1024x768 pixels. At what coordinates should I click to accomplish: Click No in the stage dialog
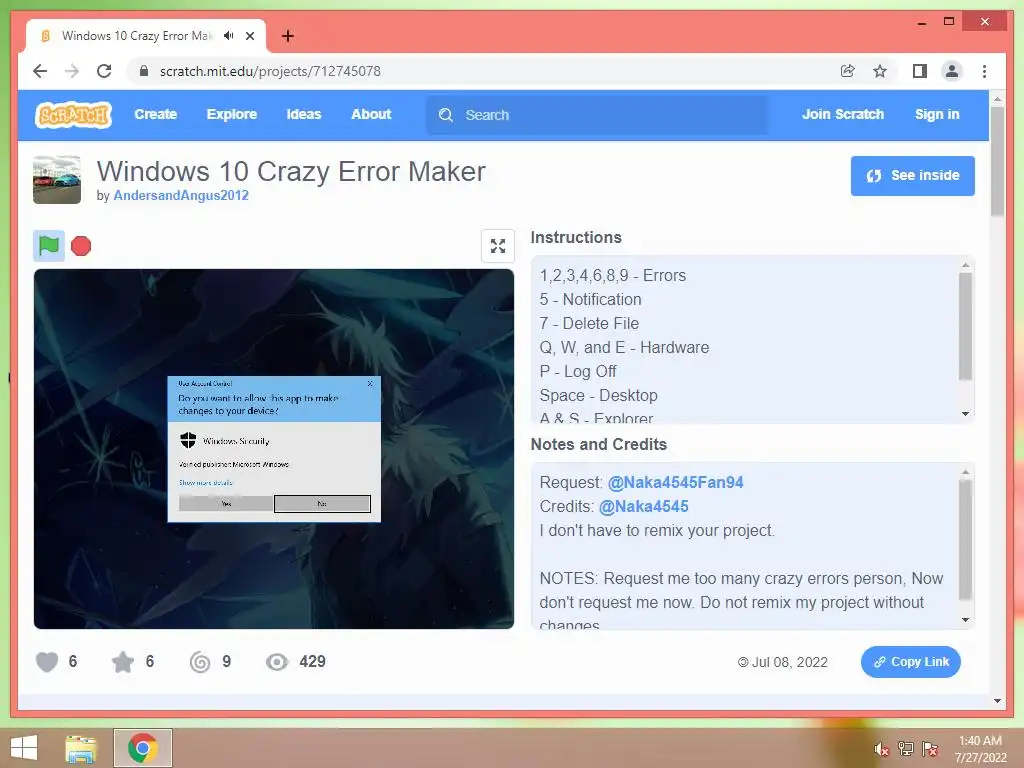click(322, 504)
